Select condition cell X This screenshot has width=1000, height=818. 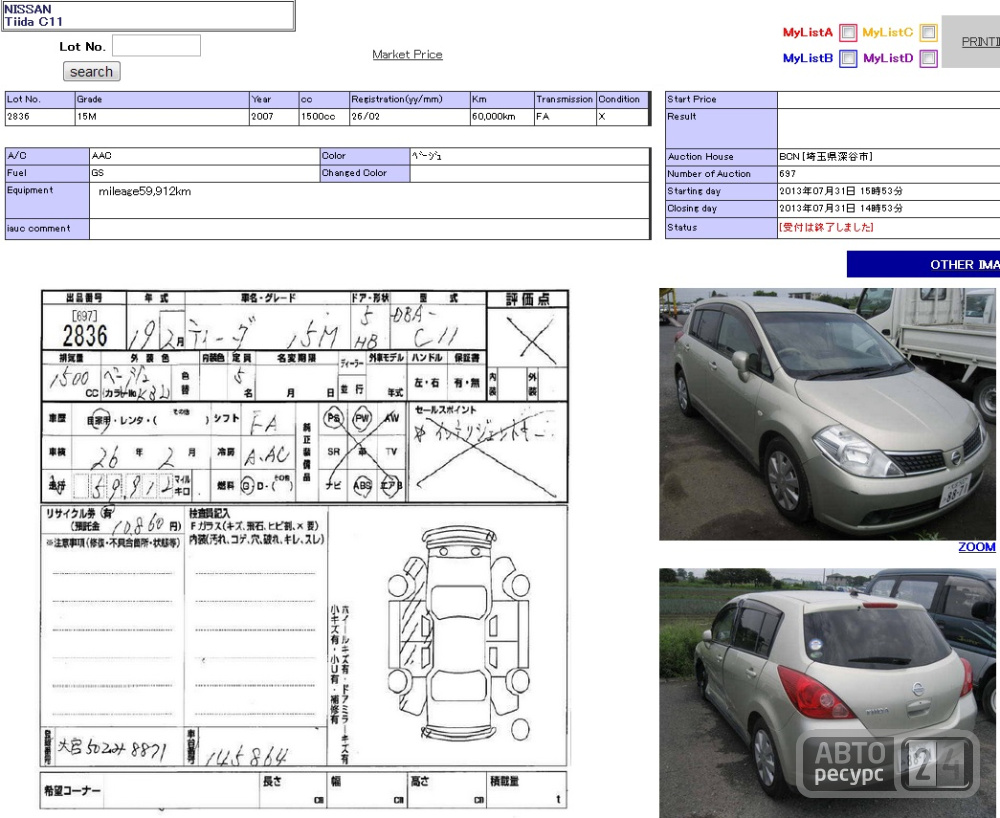(622, 117)
